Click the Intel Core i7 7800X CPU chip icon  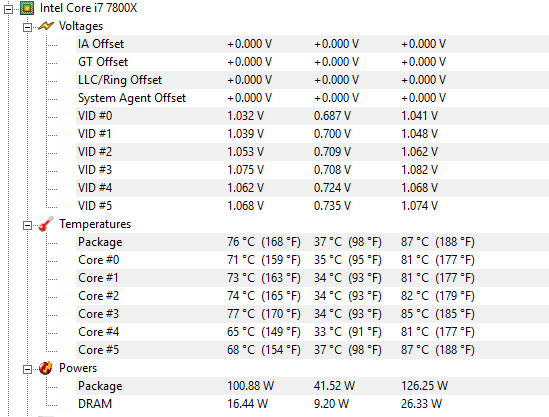[27, 8]
